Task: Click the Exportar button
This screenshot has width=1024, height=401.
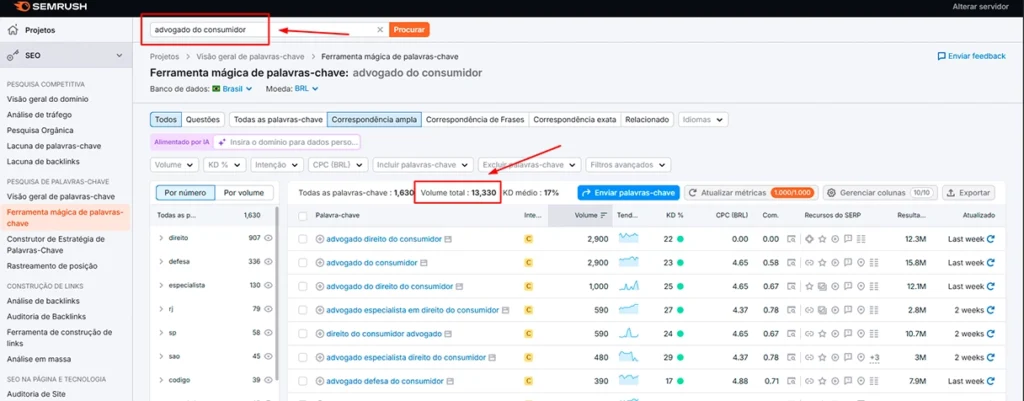Action: [x=968, y=193]
